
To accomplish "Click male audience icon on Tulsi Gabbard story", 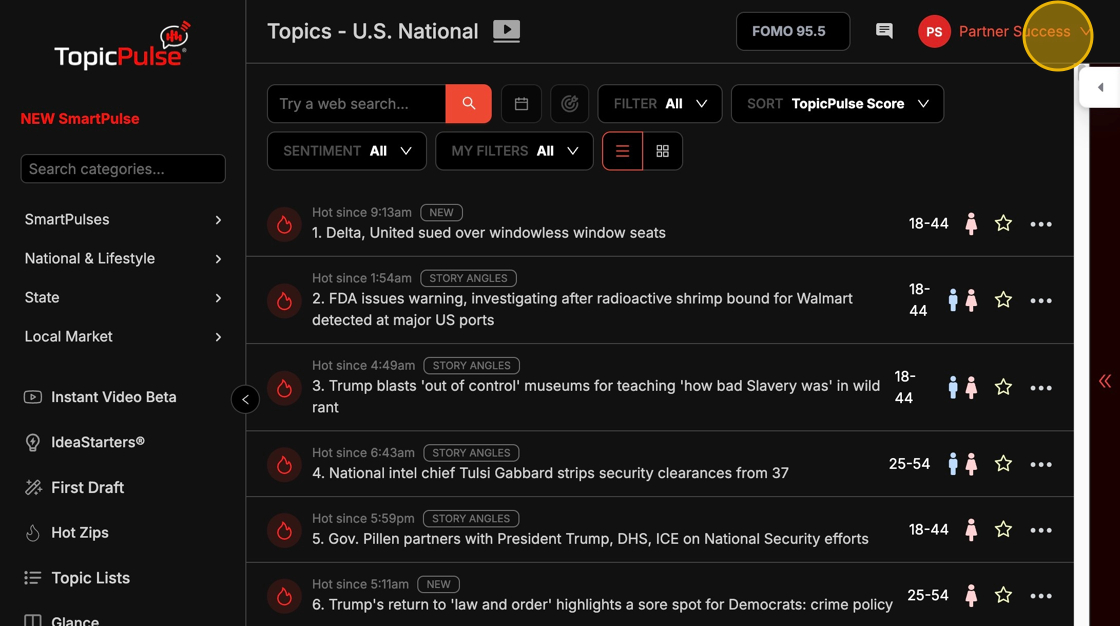I will click(x=953, y=464).
